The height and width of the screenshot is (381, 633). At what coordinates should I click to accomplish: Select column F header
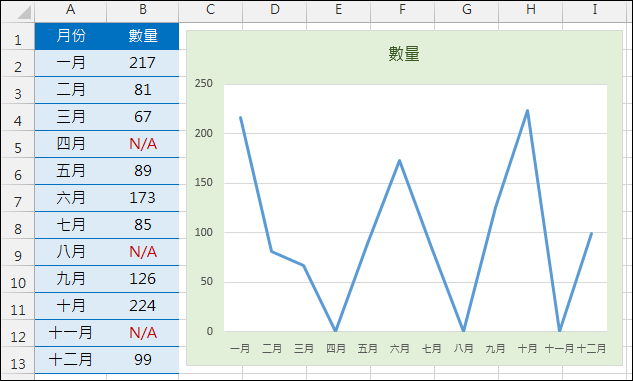click(402, 10)
